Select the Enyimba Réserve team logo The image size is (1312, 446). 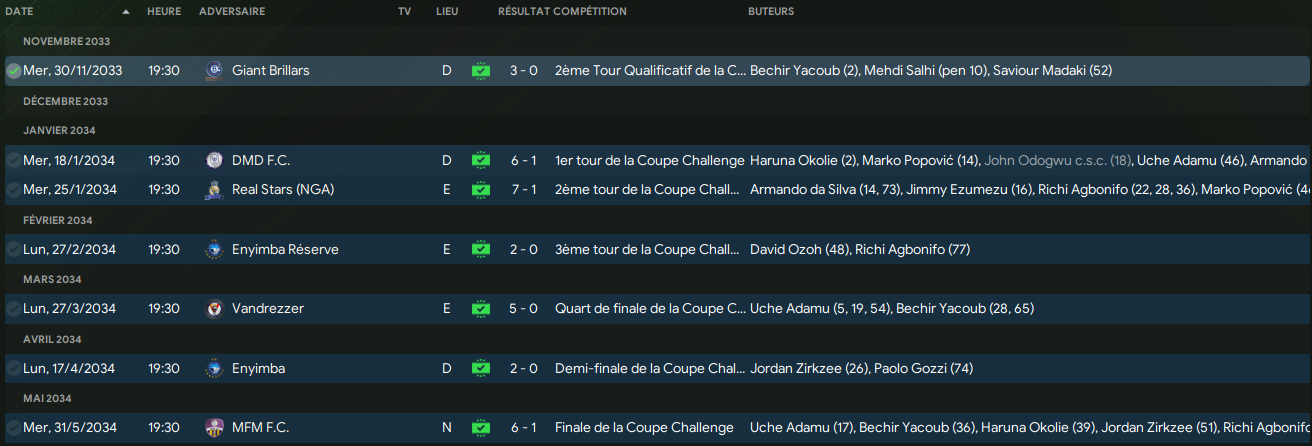pos(213,249)
